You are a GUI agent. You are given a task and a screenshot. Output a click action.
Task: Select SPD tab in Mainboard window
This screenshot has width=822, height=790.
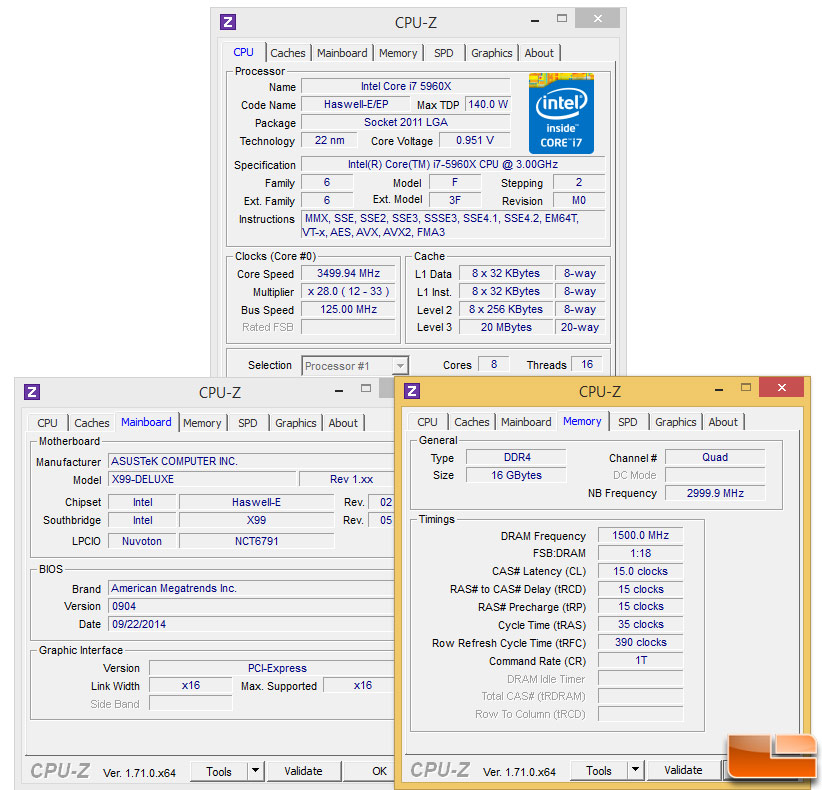coord(247,423)
